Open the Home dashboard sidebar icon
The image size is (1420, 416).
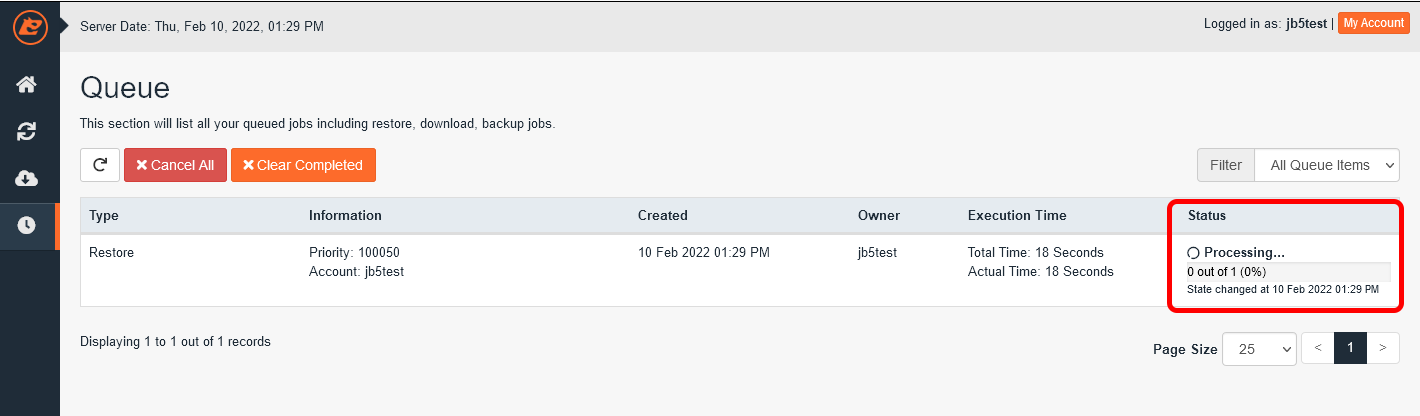click(27, 85)
